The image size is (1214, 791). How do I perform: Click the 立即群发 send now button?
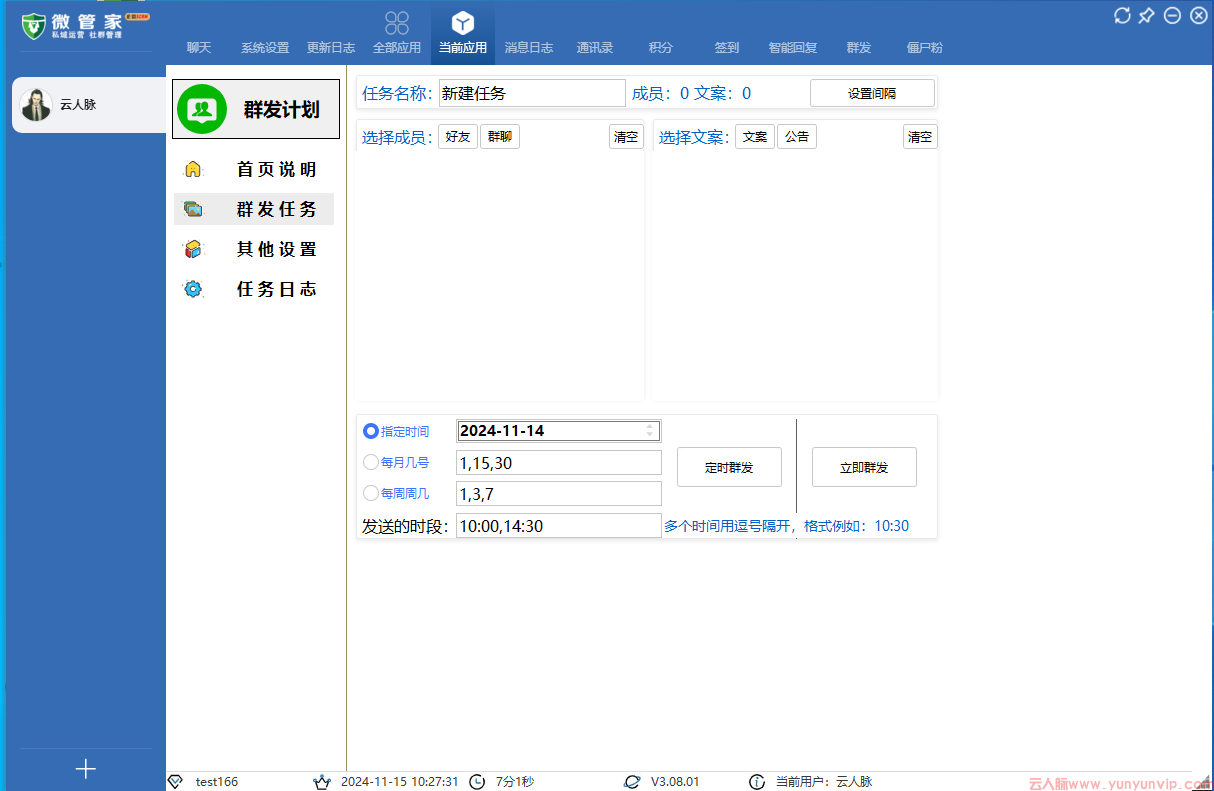(x=864, y=466)
